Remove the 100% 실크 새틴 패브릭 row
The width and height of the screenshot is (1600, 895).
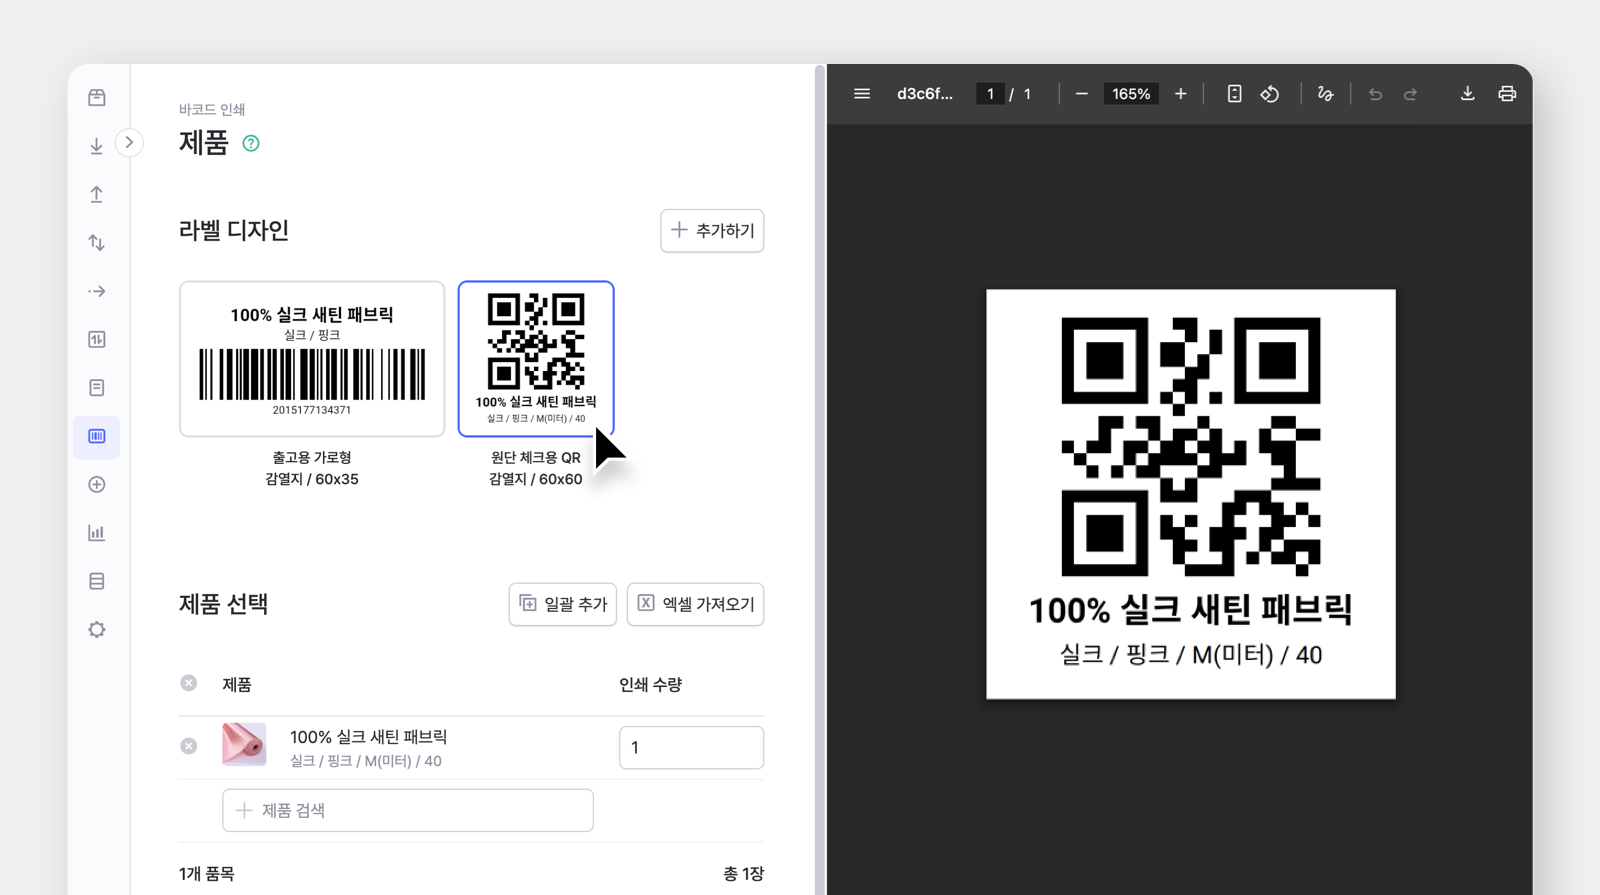click(x=189, y=746)
